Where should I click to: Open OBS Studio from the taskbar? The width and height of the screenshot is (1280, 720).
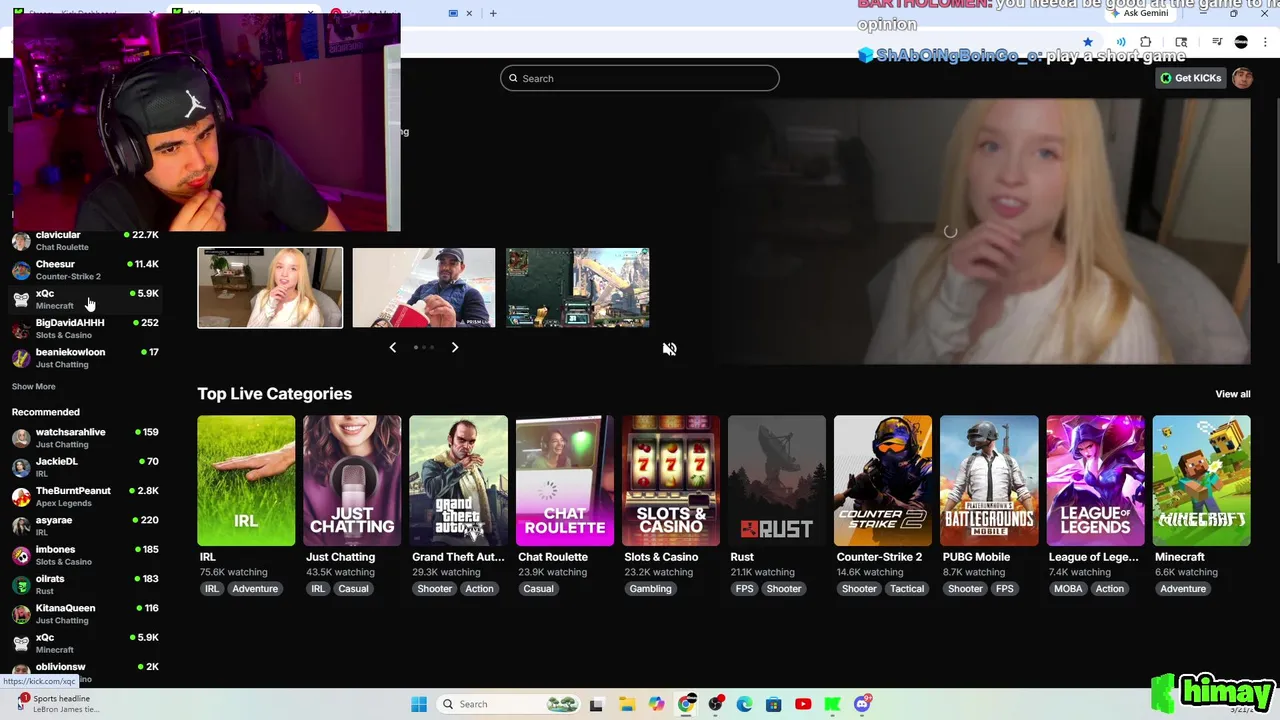click(715, 704)
